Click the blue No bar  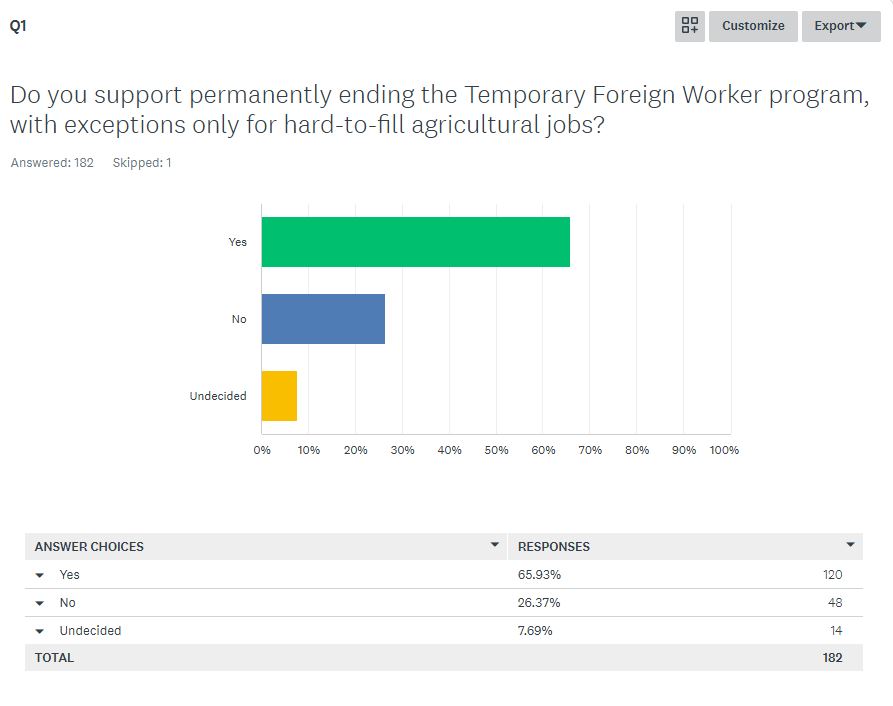tap(323, 319)
